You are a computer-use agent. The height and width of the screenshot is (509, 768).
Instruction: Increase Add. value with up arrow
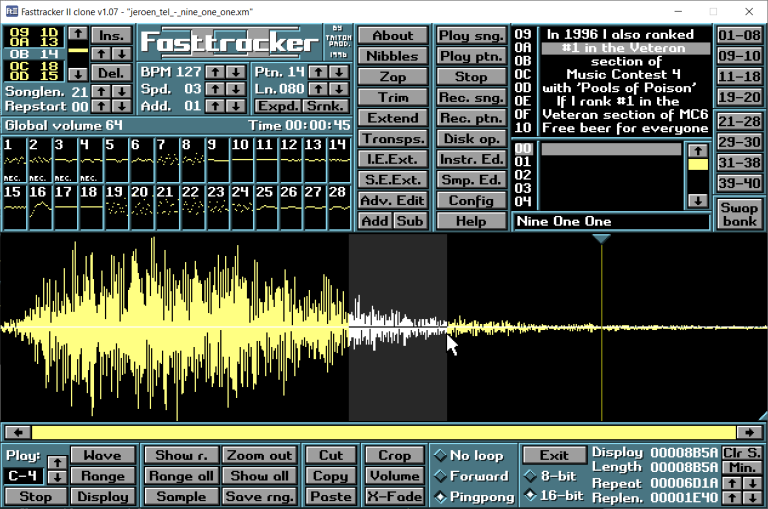[215, 106]
